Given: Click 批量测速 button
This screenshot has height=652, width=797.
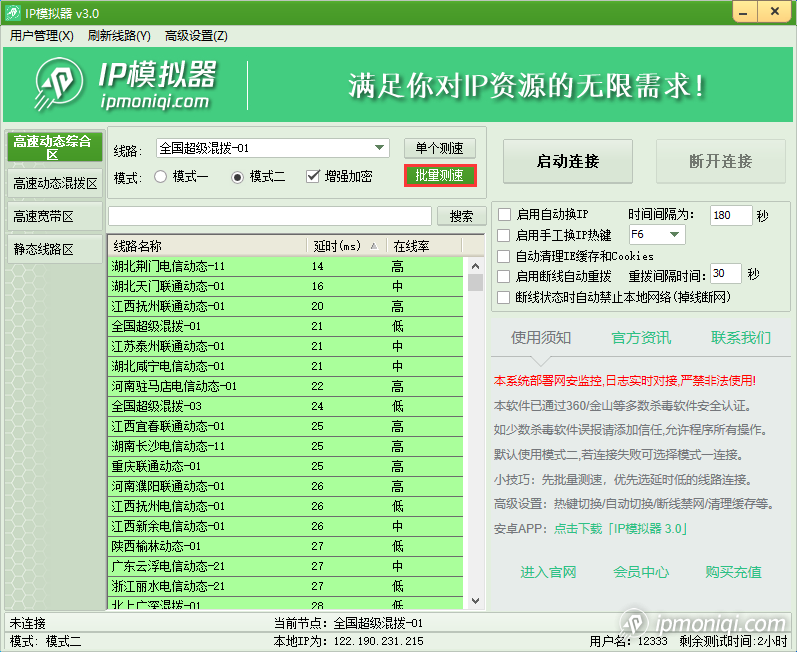Looking at the screenshot, I should coord(440,175).
